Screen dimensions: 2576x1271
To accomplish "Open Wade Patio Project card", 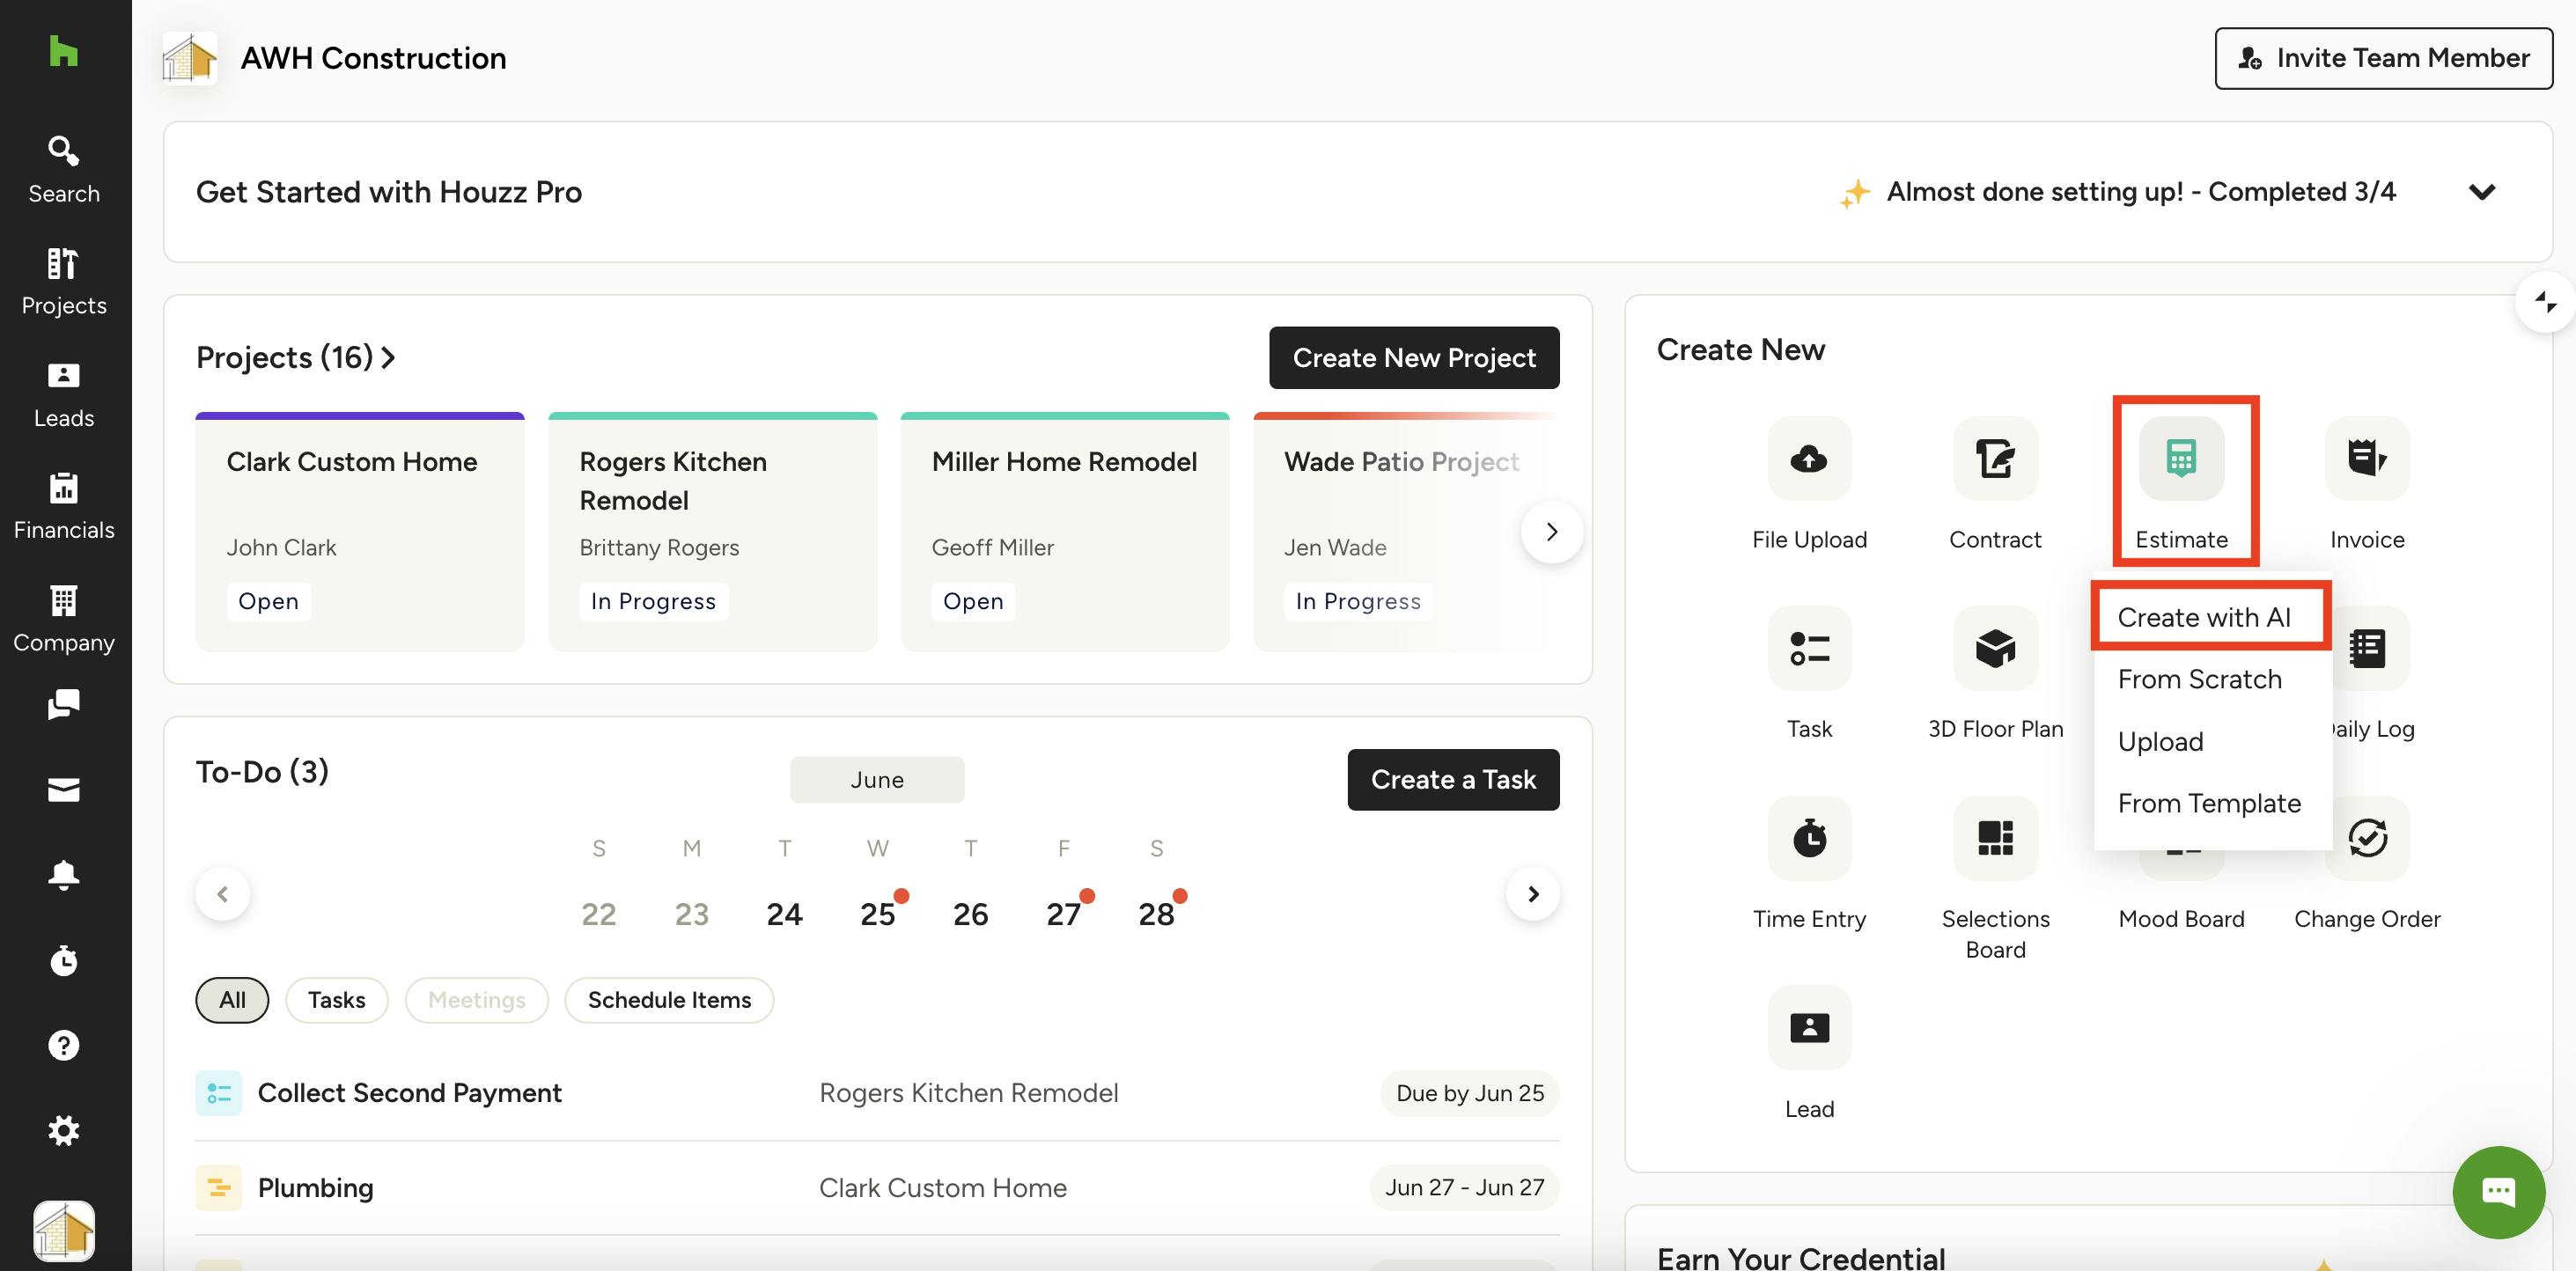I will 1406,532.
